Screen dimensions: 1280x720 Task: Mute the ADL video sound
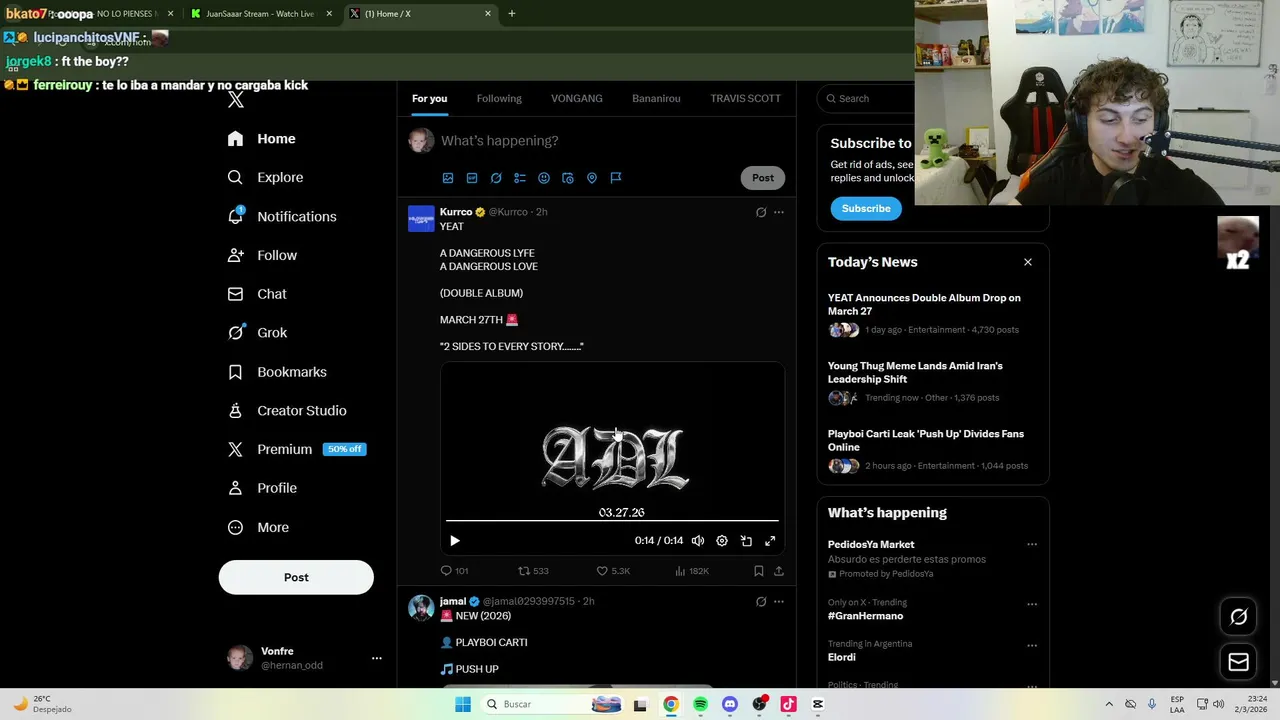coord(698,541)
